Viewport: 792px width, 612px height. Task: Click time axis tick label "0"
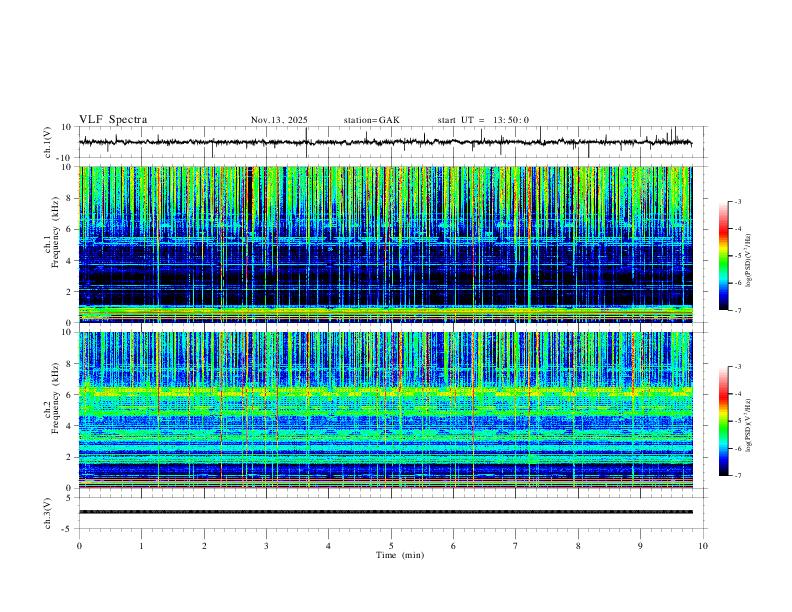(x=79, y=546)
